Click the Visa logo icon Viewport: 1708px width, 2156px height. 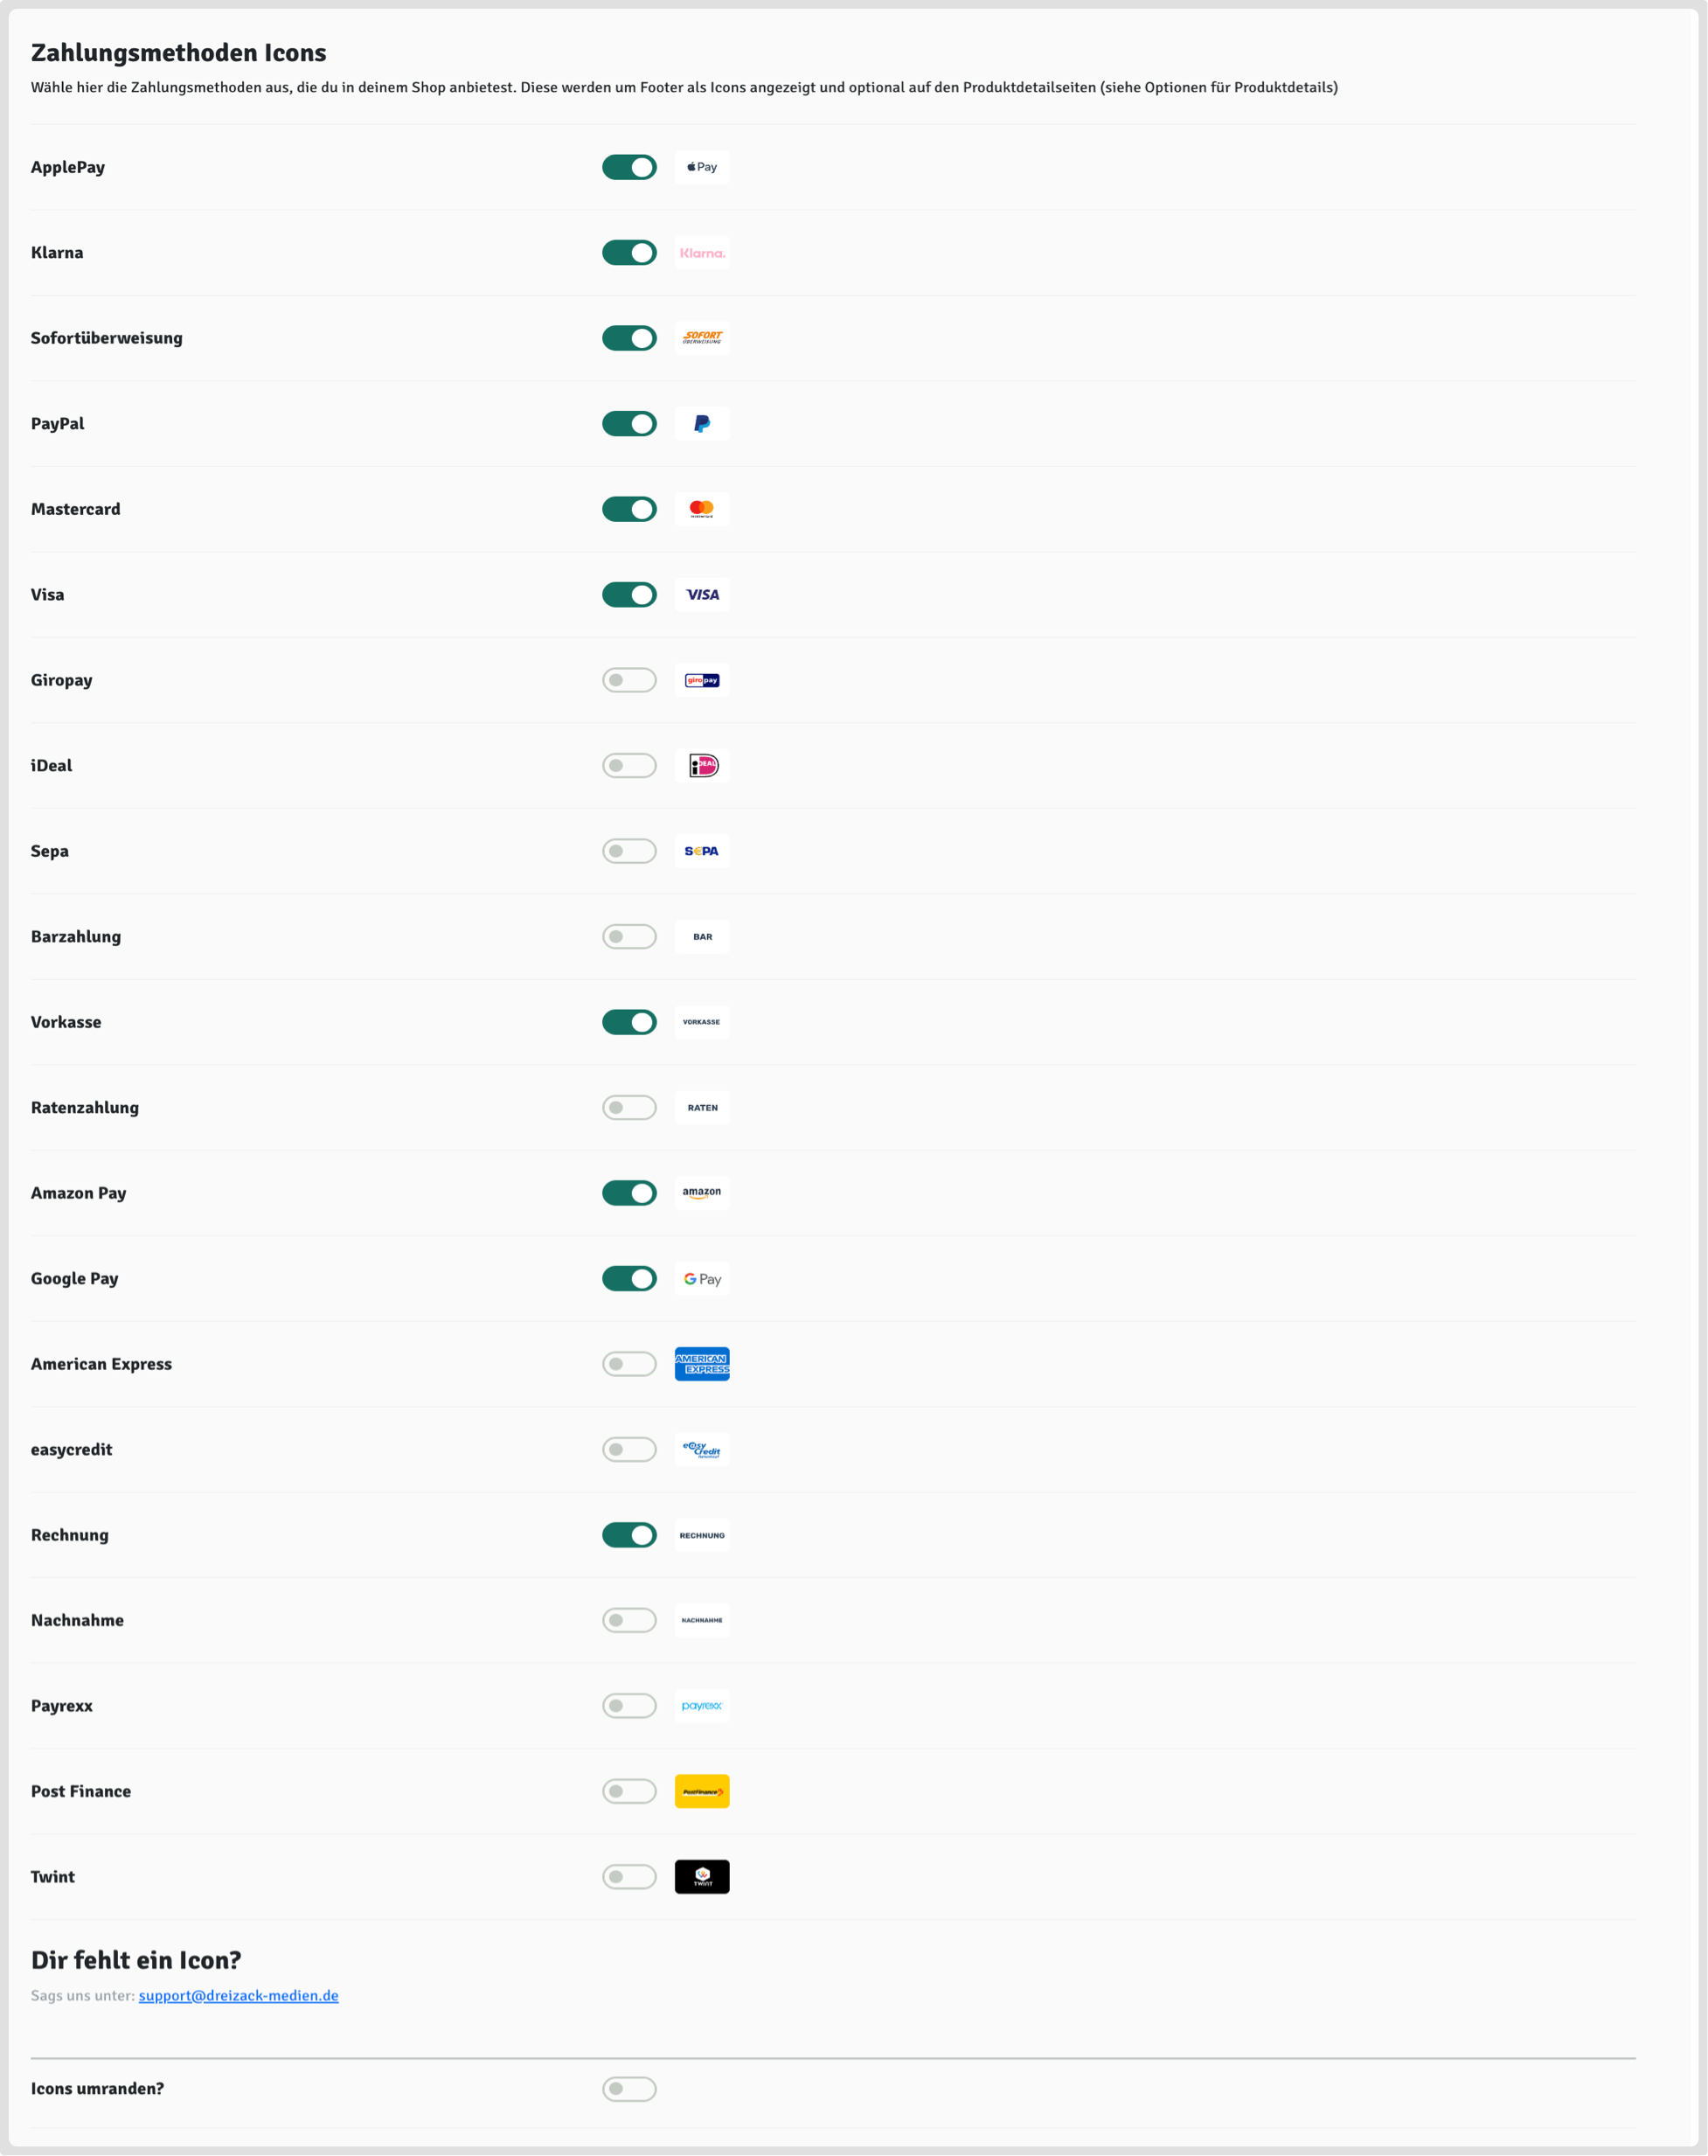click(701, 595)
